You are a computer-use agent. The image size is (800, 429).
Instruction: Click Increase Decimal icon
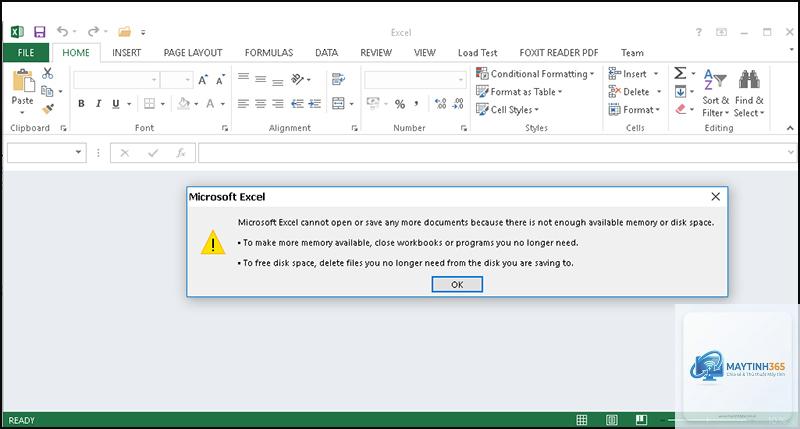[440, 104]
